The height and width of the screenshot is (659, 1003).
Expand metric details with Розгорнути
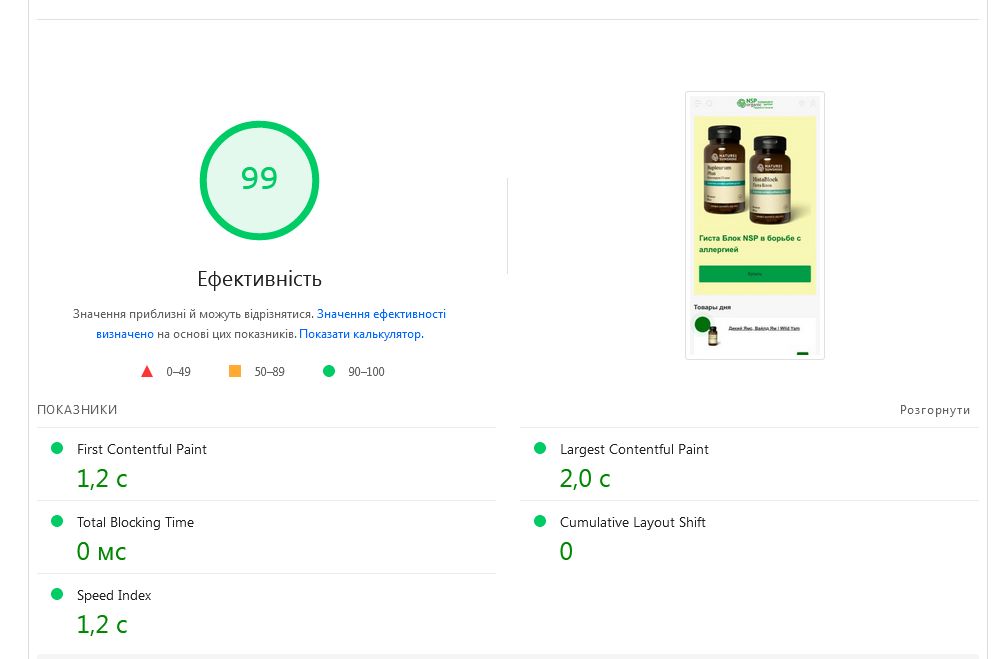pyautogui.click(x=934, y=410)
